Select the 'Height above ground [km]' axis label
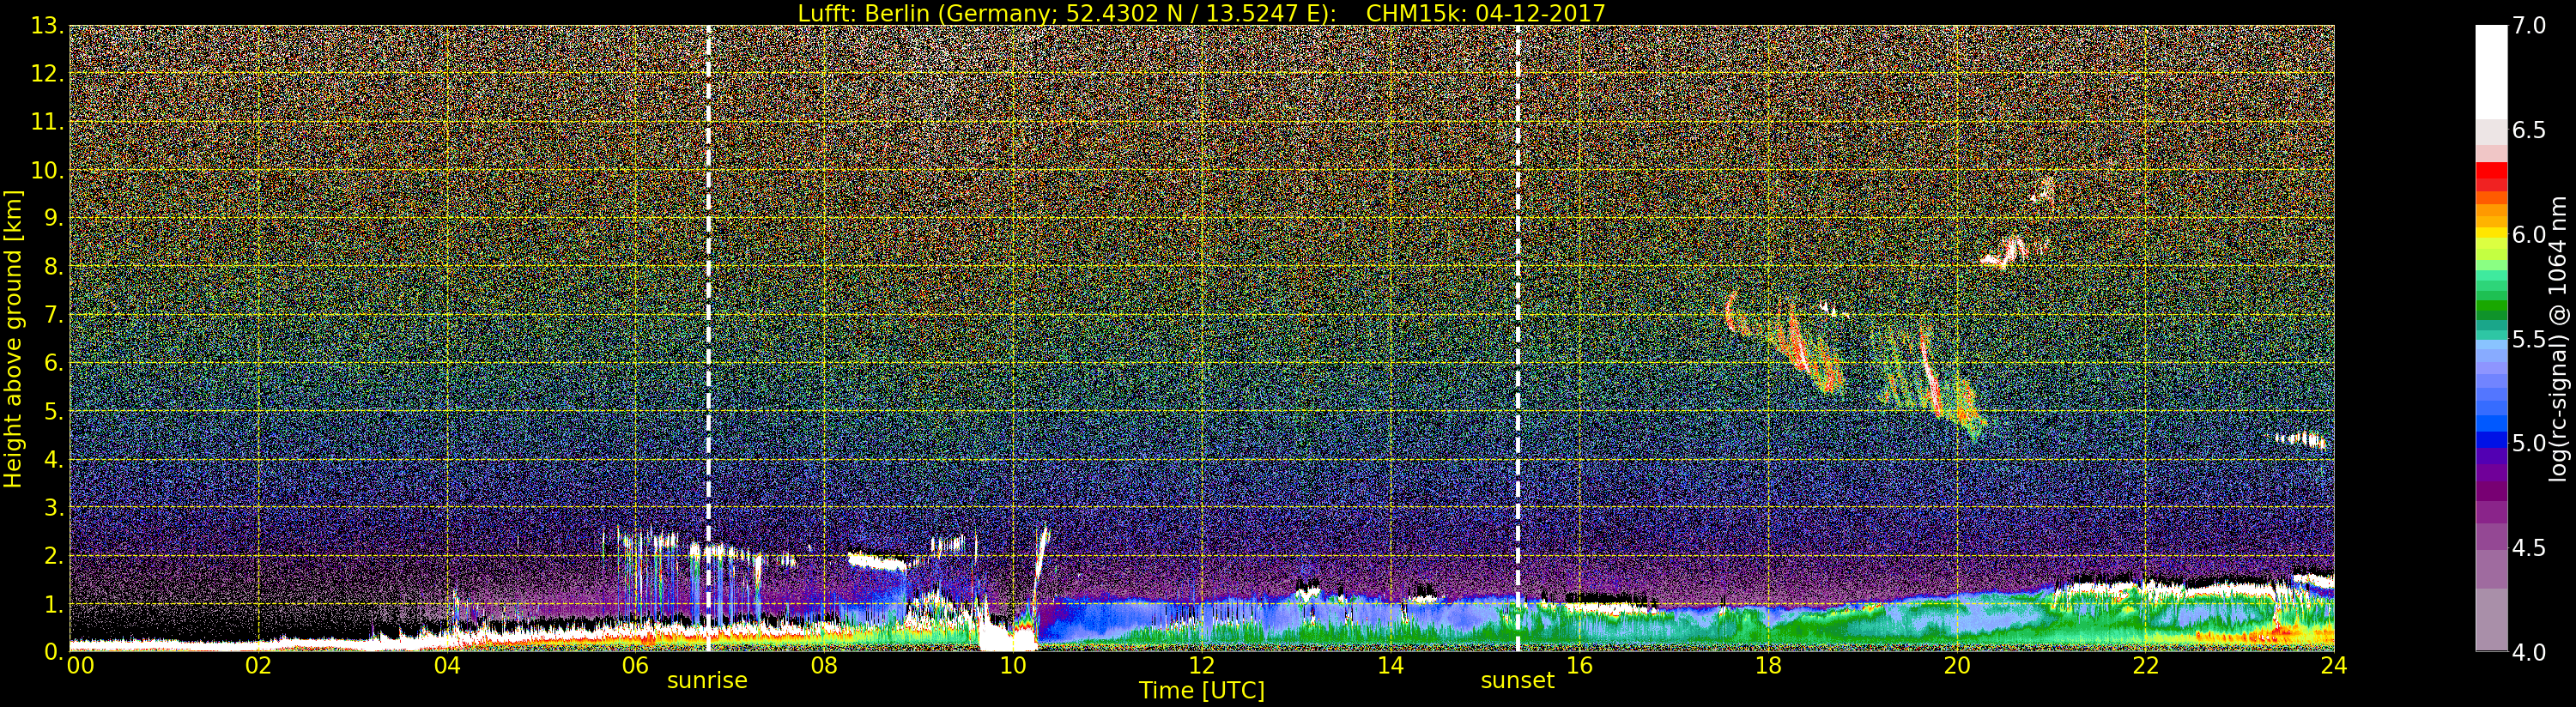The width and height of the screenshot is (2576, 707). click(13, 338)
